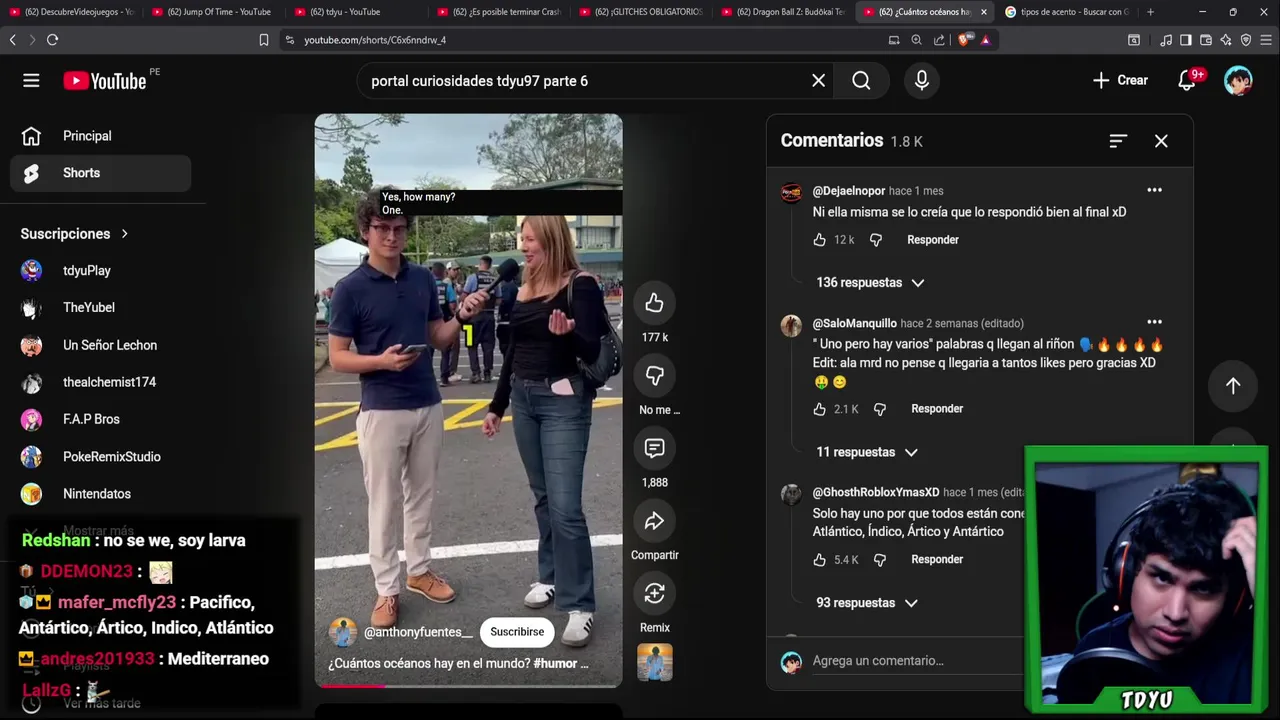The width and height of the screenshot is (1280, 720).
Task: Open a new browser tab
Action: click(x=1150, y=12)
